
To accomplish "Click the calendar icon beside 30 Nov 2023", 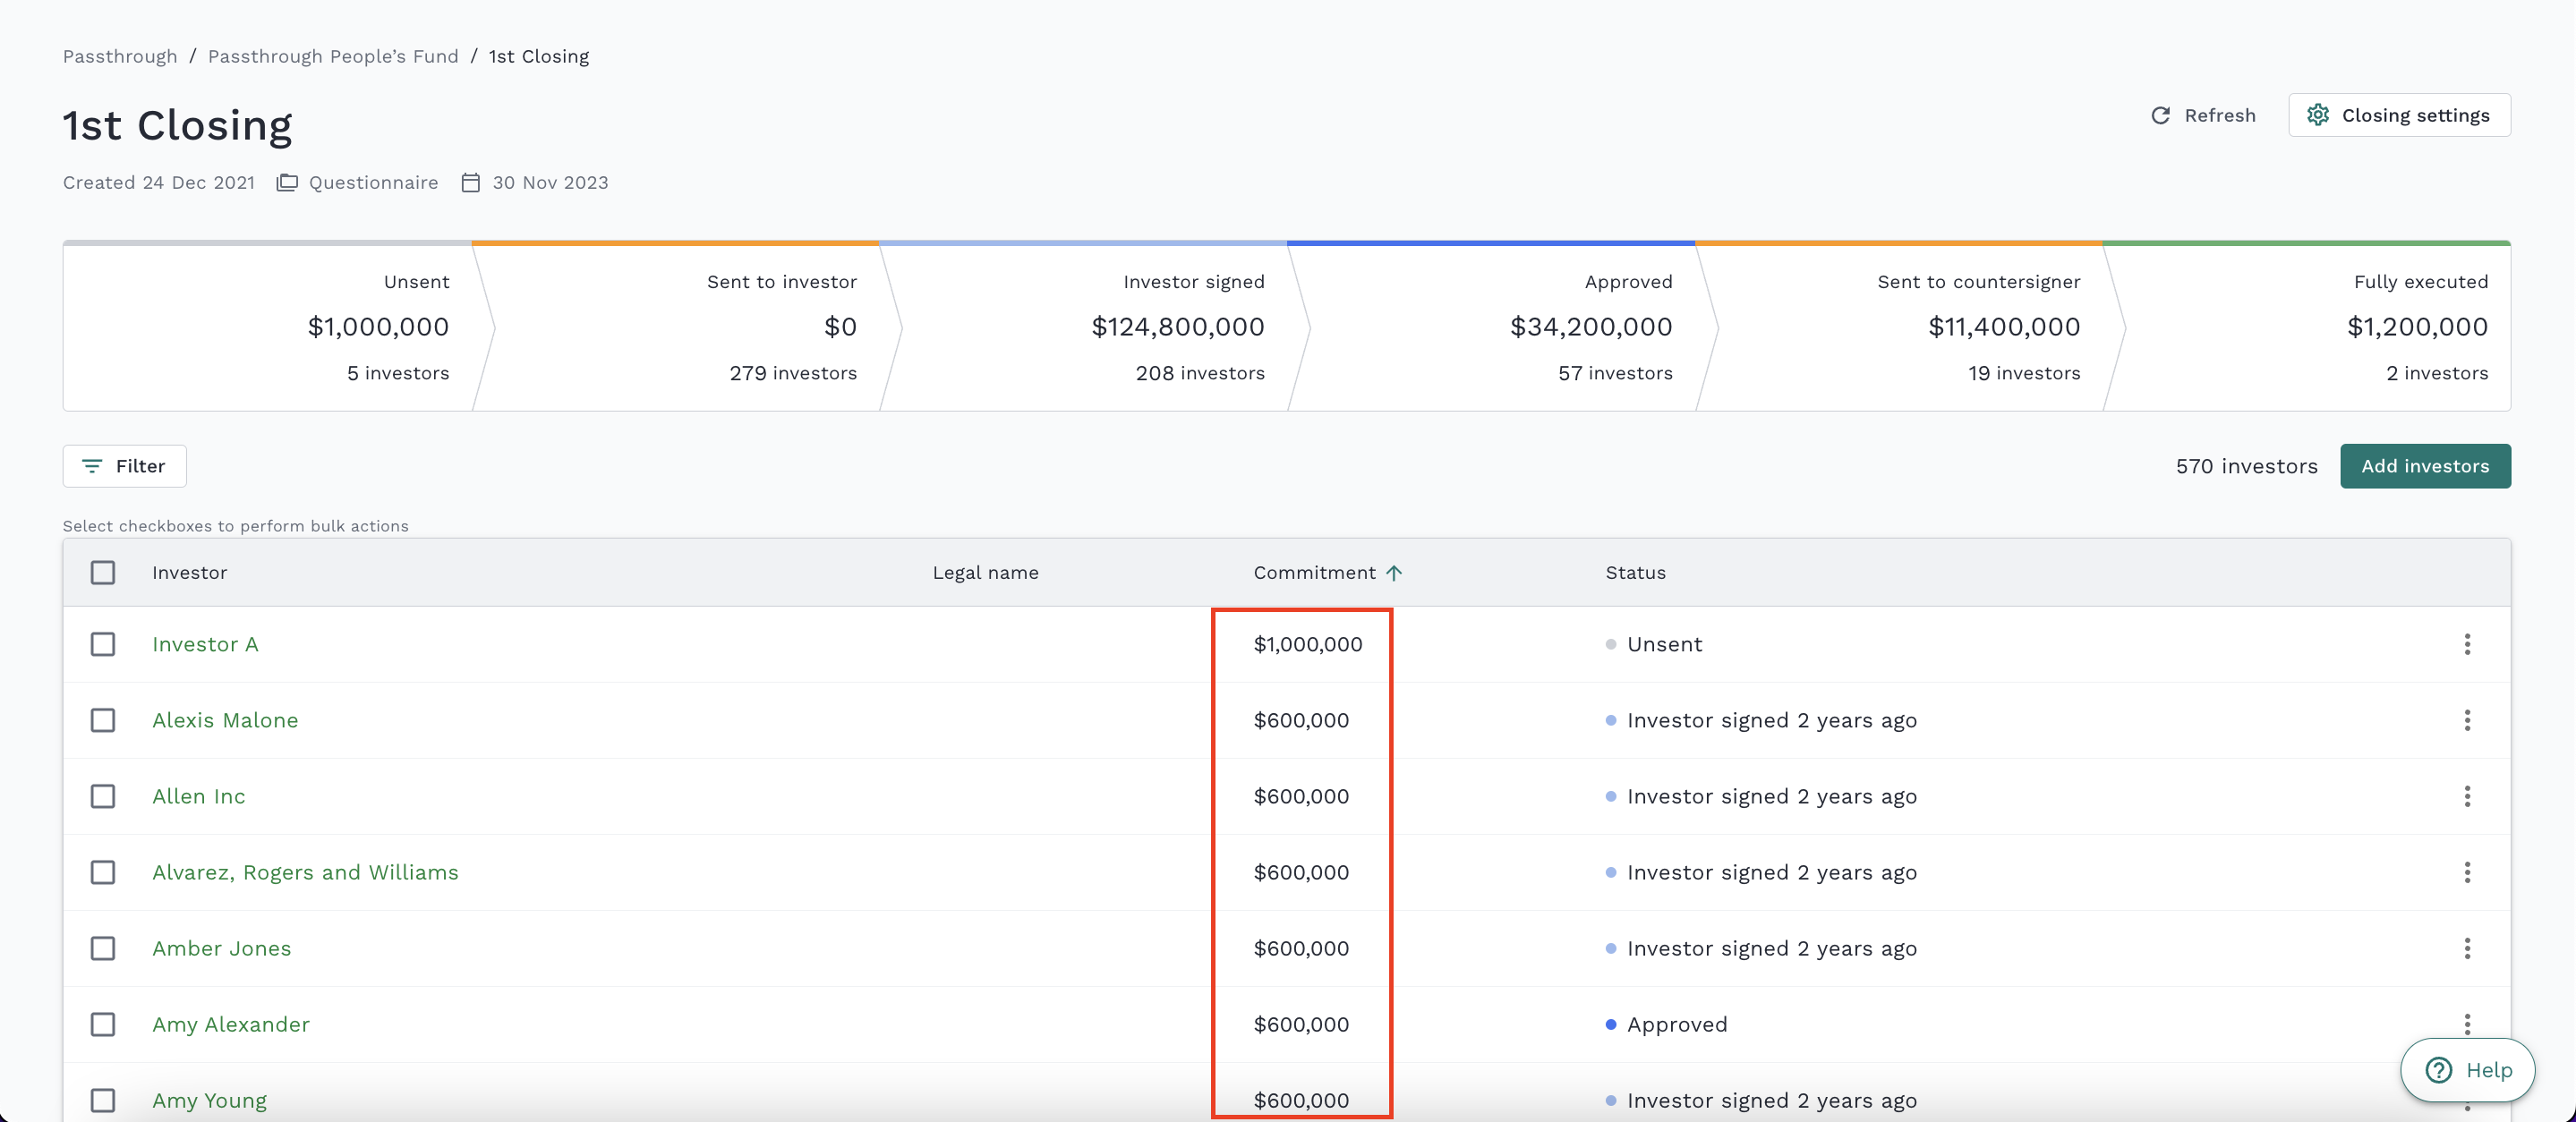I will tap(471, 183).
